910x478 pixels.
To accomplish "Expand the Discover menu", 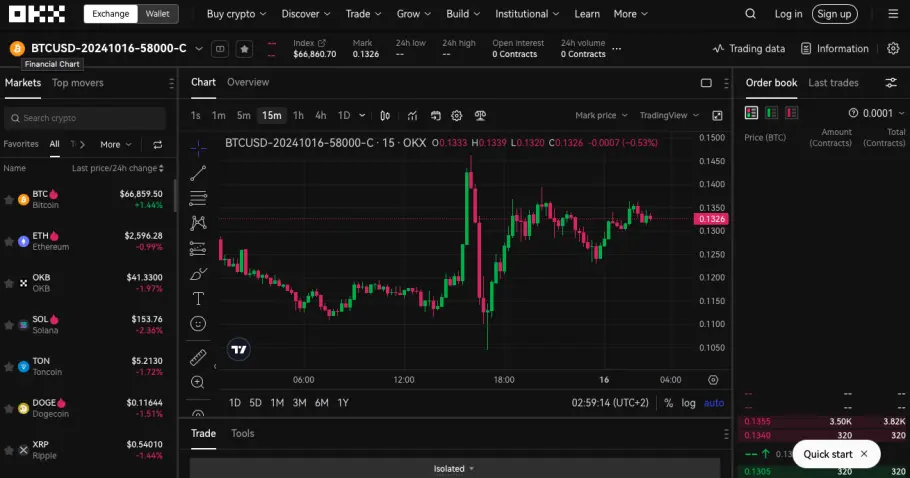I will pos(306,14).
